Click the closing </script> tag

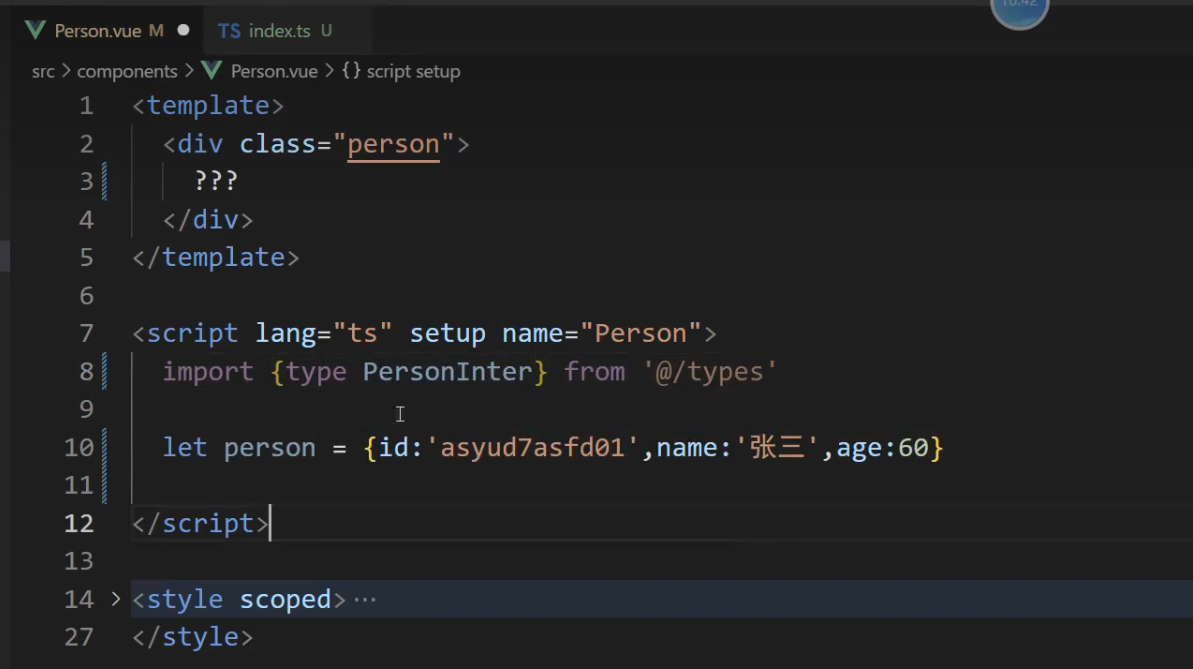pos(201,524)
